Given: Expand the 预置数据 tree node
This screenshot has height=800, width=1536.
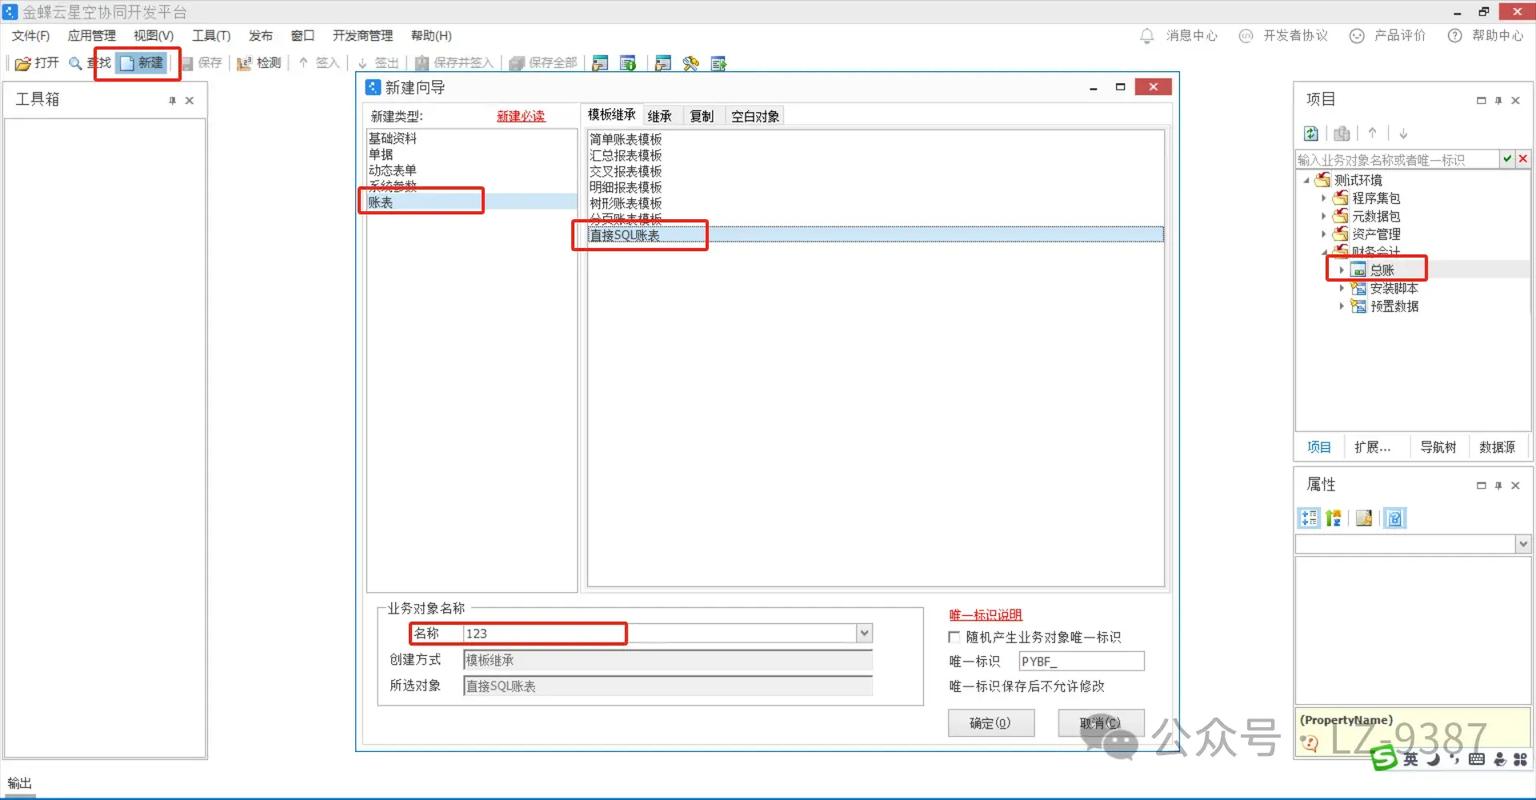Looking at the screenshot, I should click(1342, 306).
